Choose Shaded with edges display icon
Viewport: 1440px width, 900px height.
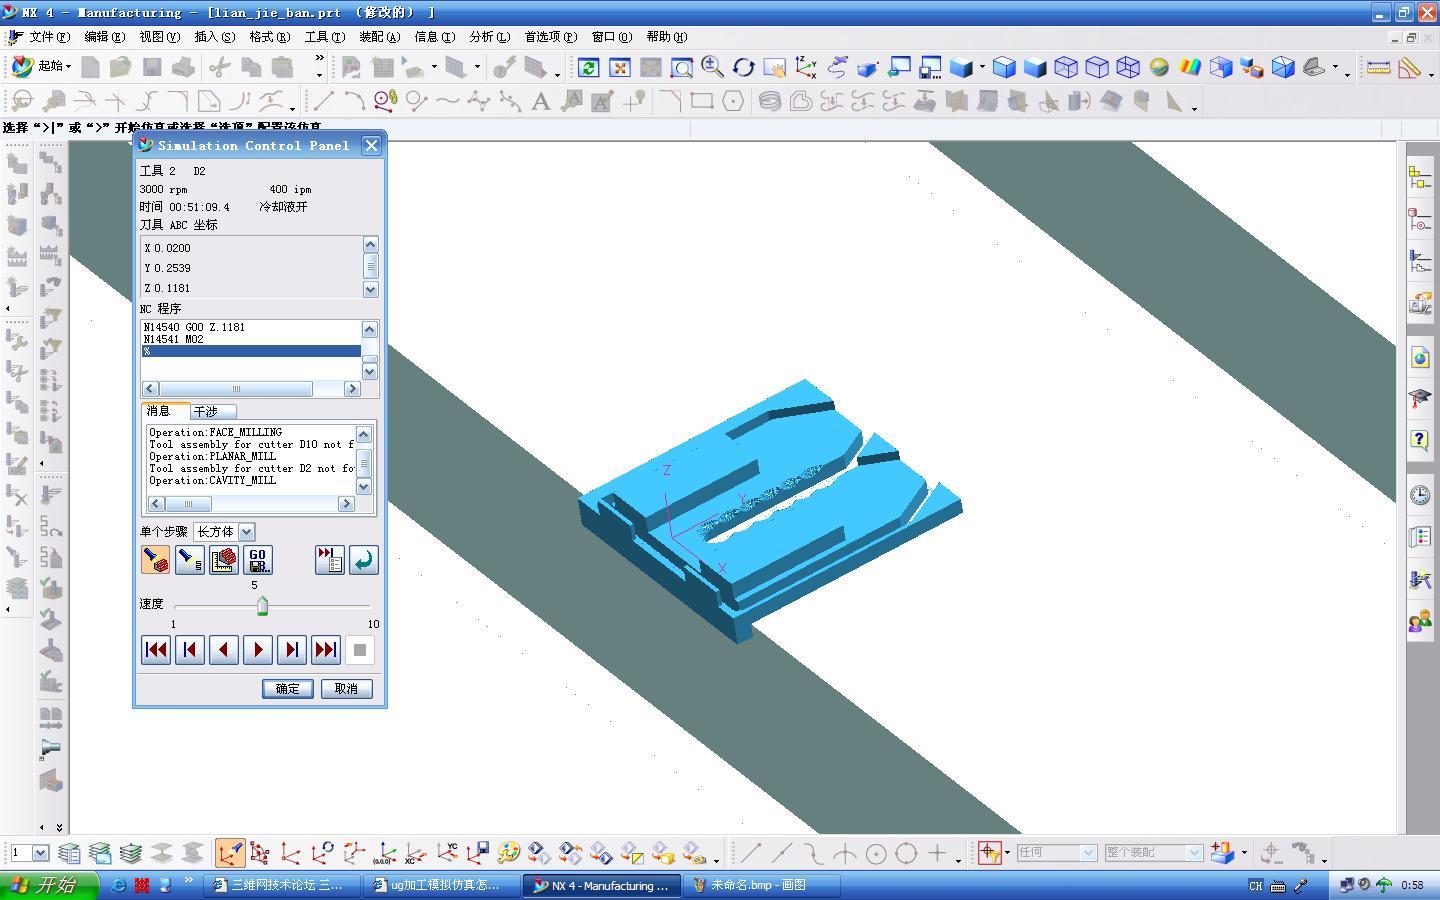(1004, 67)
